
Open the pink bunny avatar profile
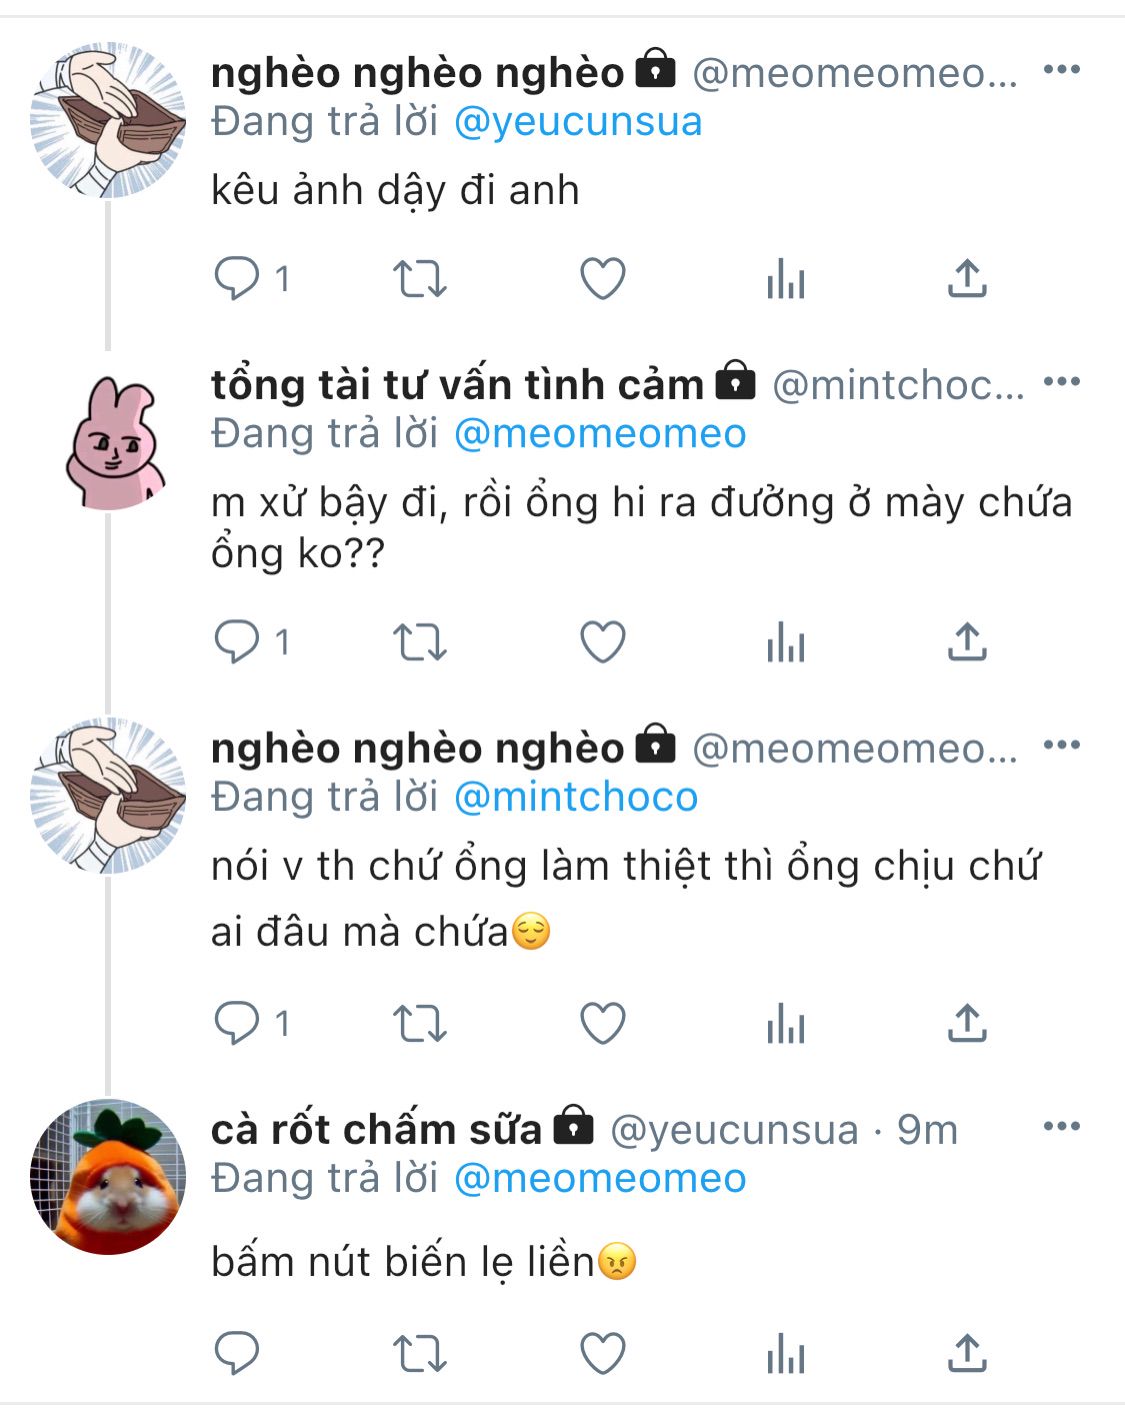[x=110, y=442]
